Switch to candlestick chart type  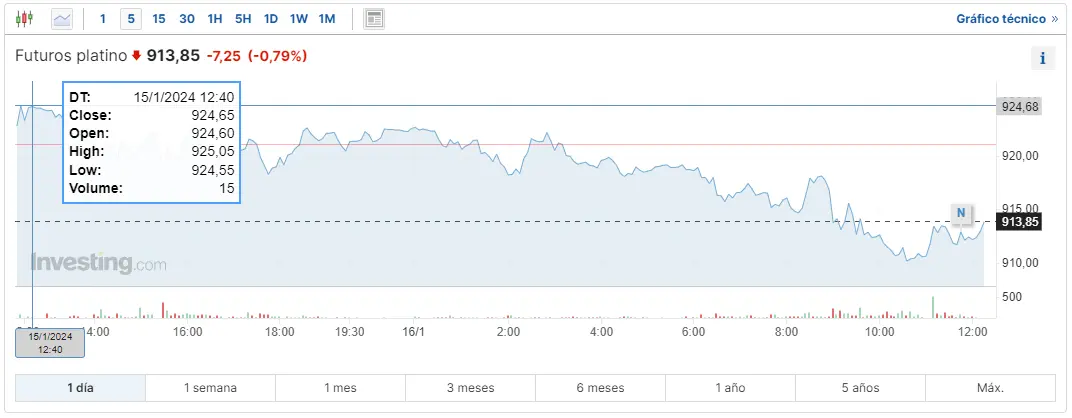coord(25,19)
